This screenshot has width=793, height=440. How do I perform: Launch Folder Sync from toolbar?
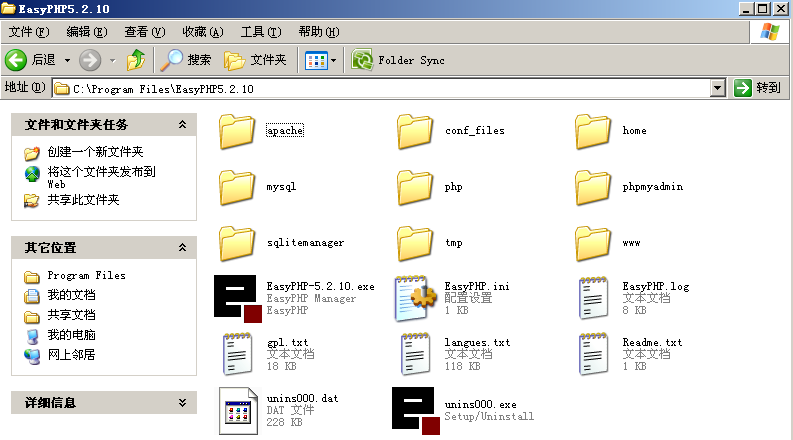[398, 60]
